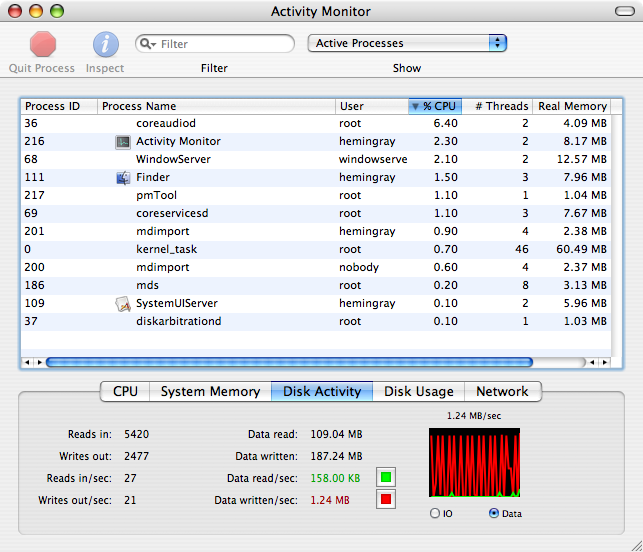Select the coreaudiod process row

(x=316, y=123)
